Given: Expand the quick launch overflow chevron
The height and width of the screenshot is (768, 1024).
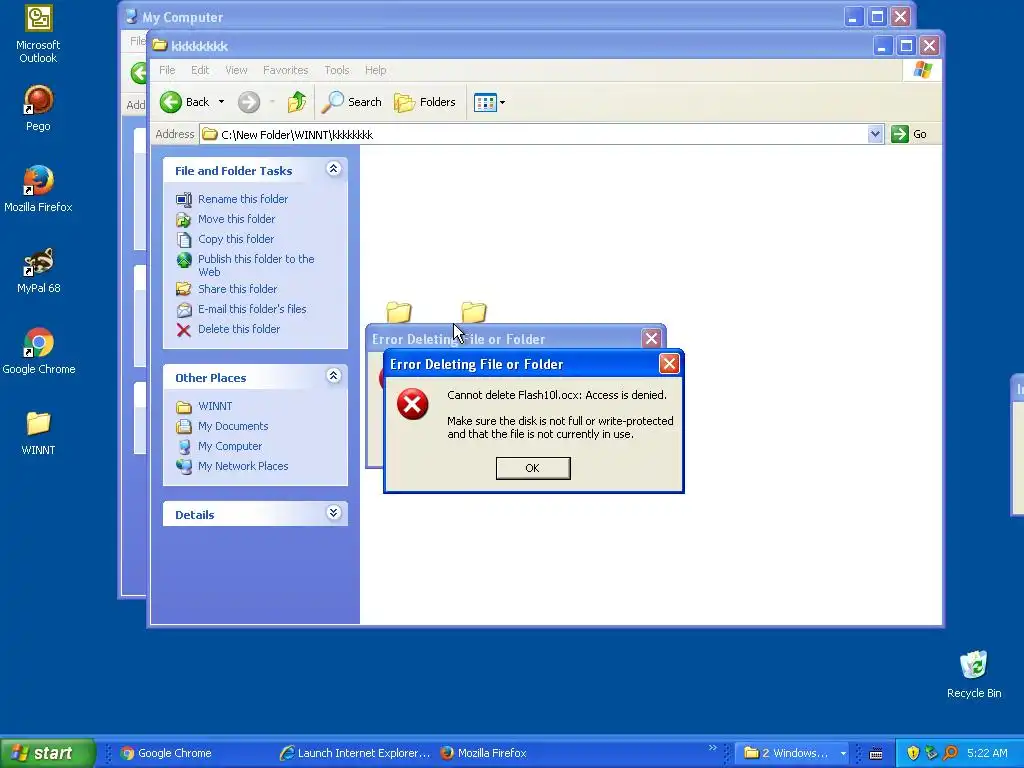Looking at the screenshot, I should pos(712,748).
